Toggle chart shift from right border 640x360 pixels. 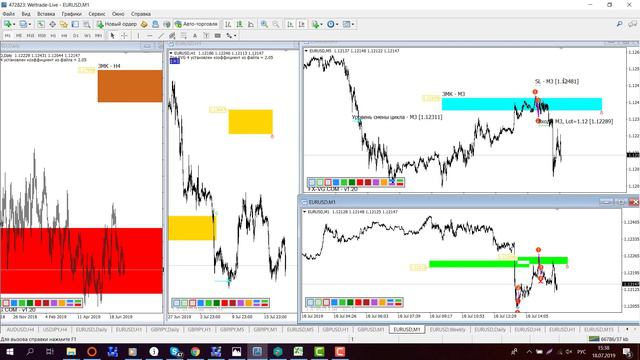301,24
